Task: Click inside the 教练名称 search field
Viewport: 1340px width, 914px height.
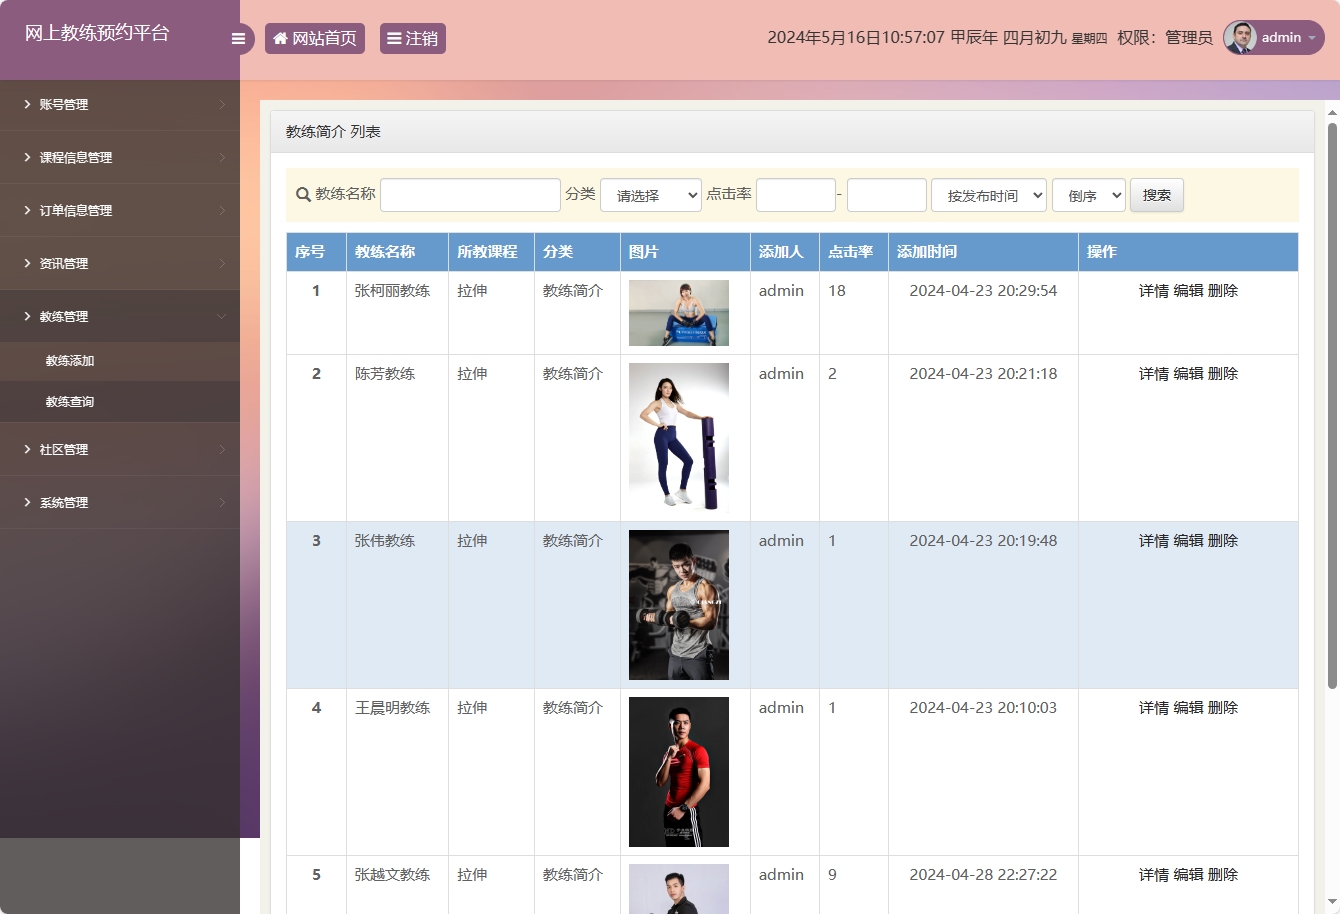Action: click(x=469, y=195)
